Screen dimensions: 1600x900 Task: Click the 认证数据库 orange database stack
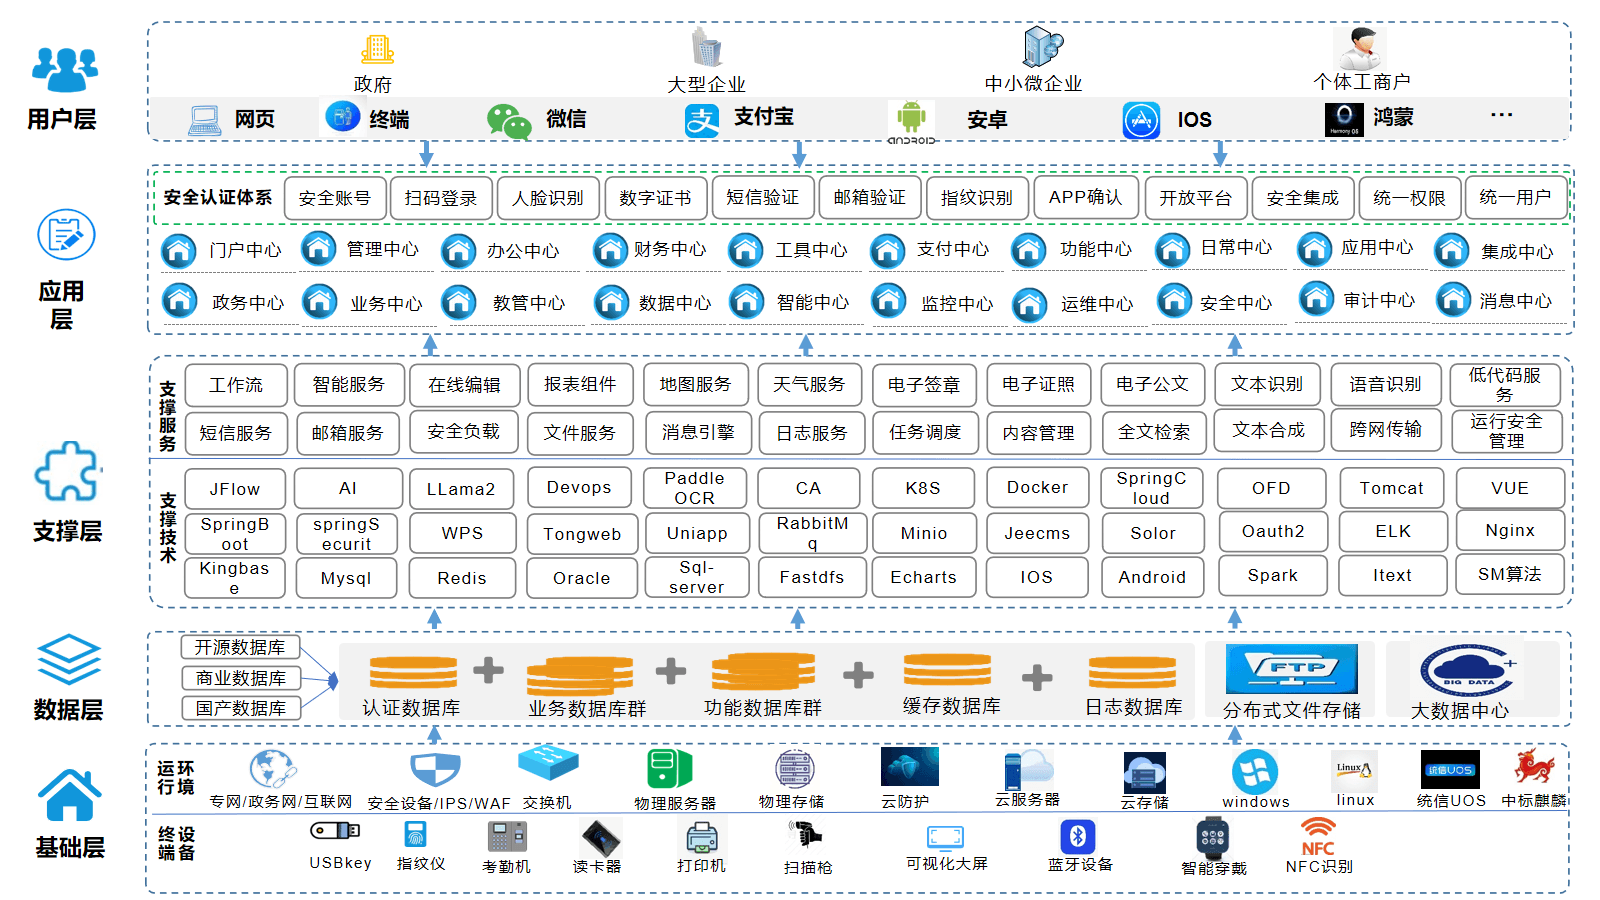[x=413, y=672]
